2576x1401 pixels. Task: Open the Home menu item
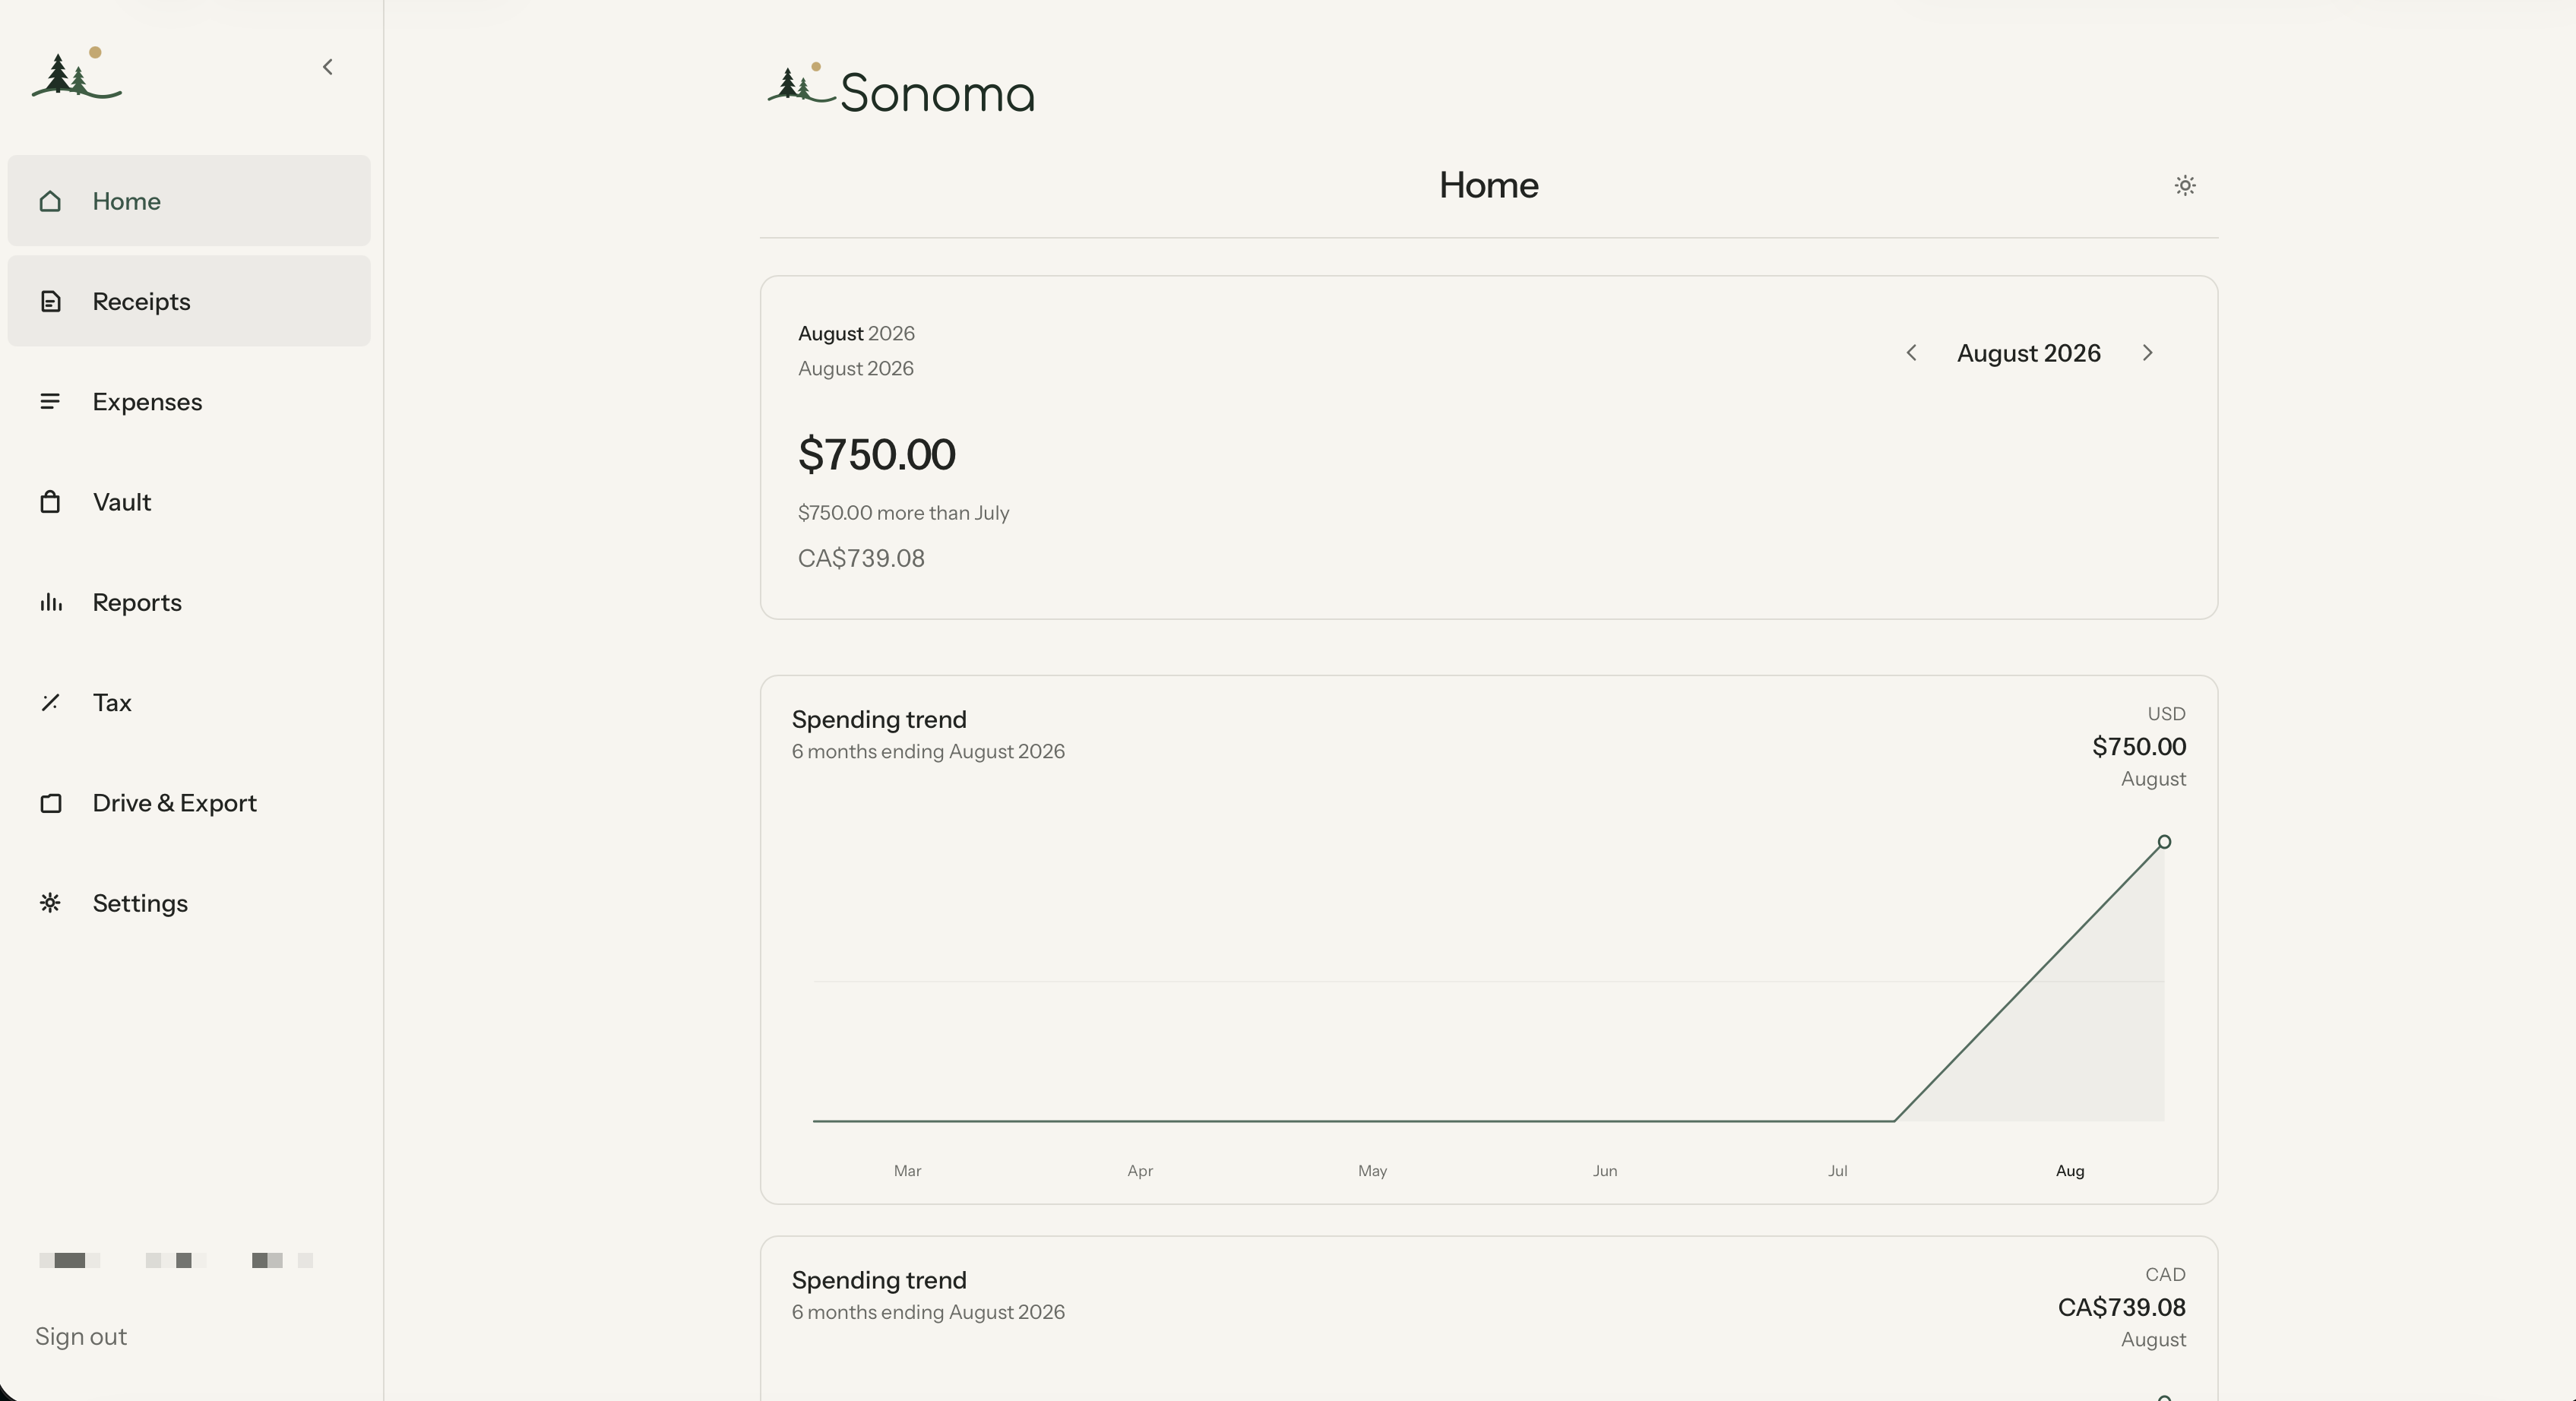[x=189, y=201]
